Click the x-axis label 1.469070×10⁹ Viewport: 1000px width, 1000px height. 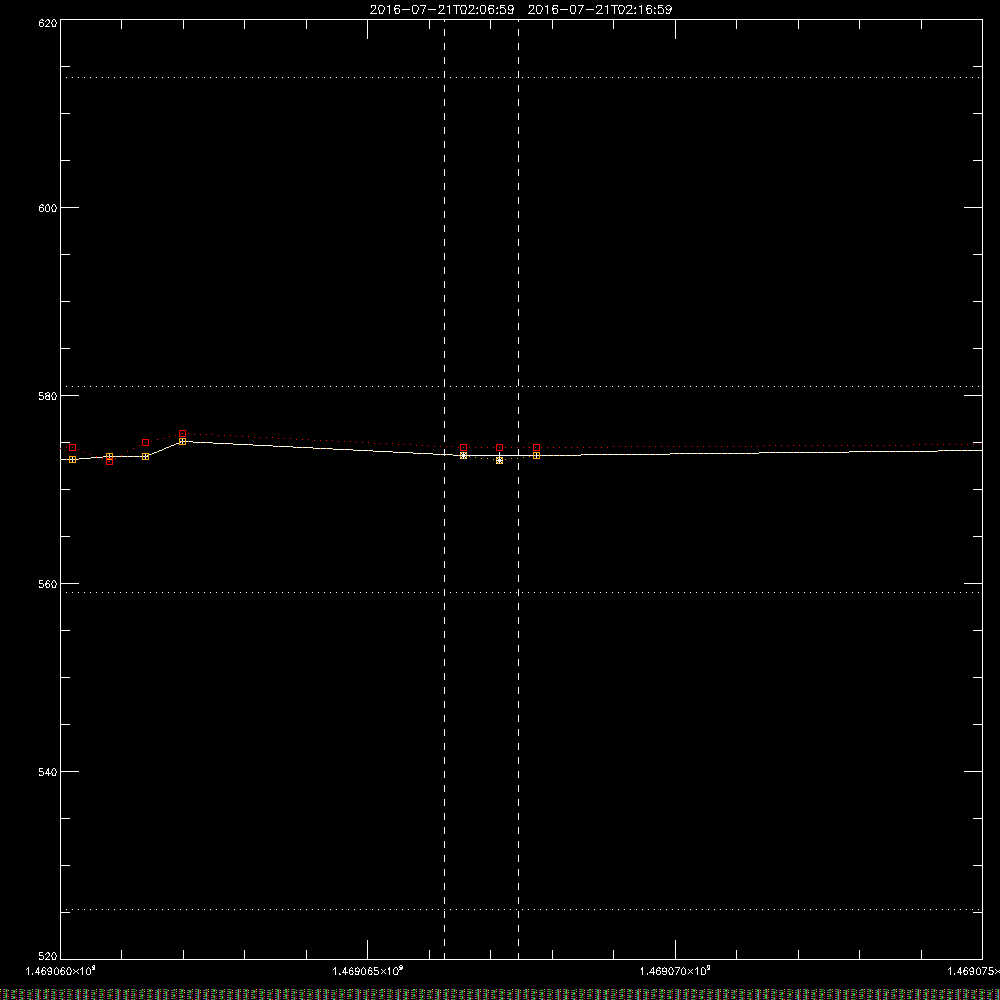(x=675, y=971)
